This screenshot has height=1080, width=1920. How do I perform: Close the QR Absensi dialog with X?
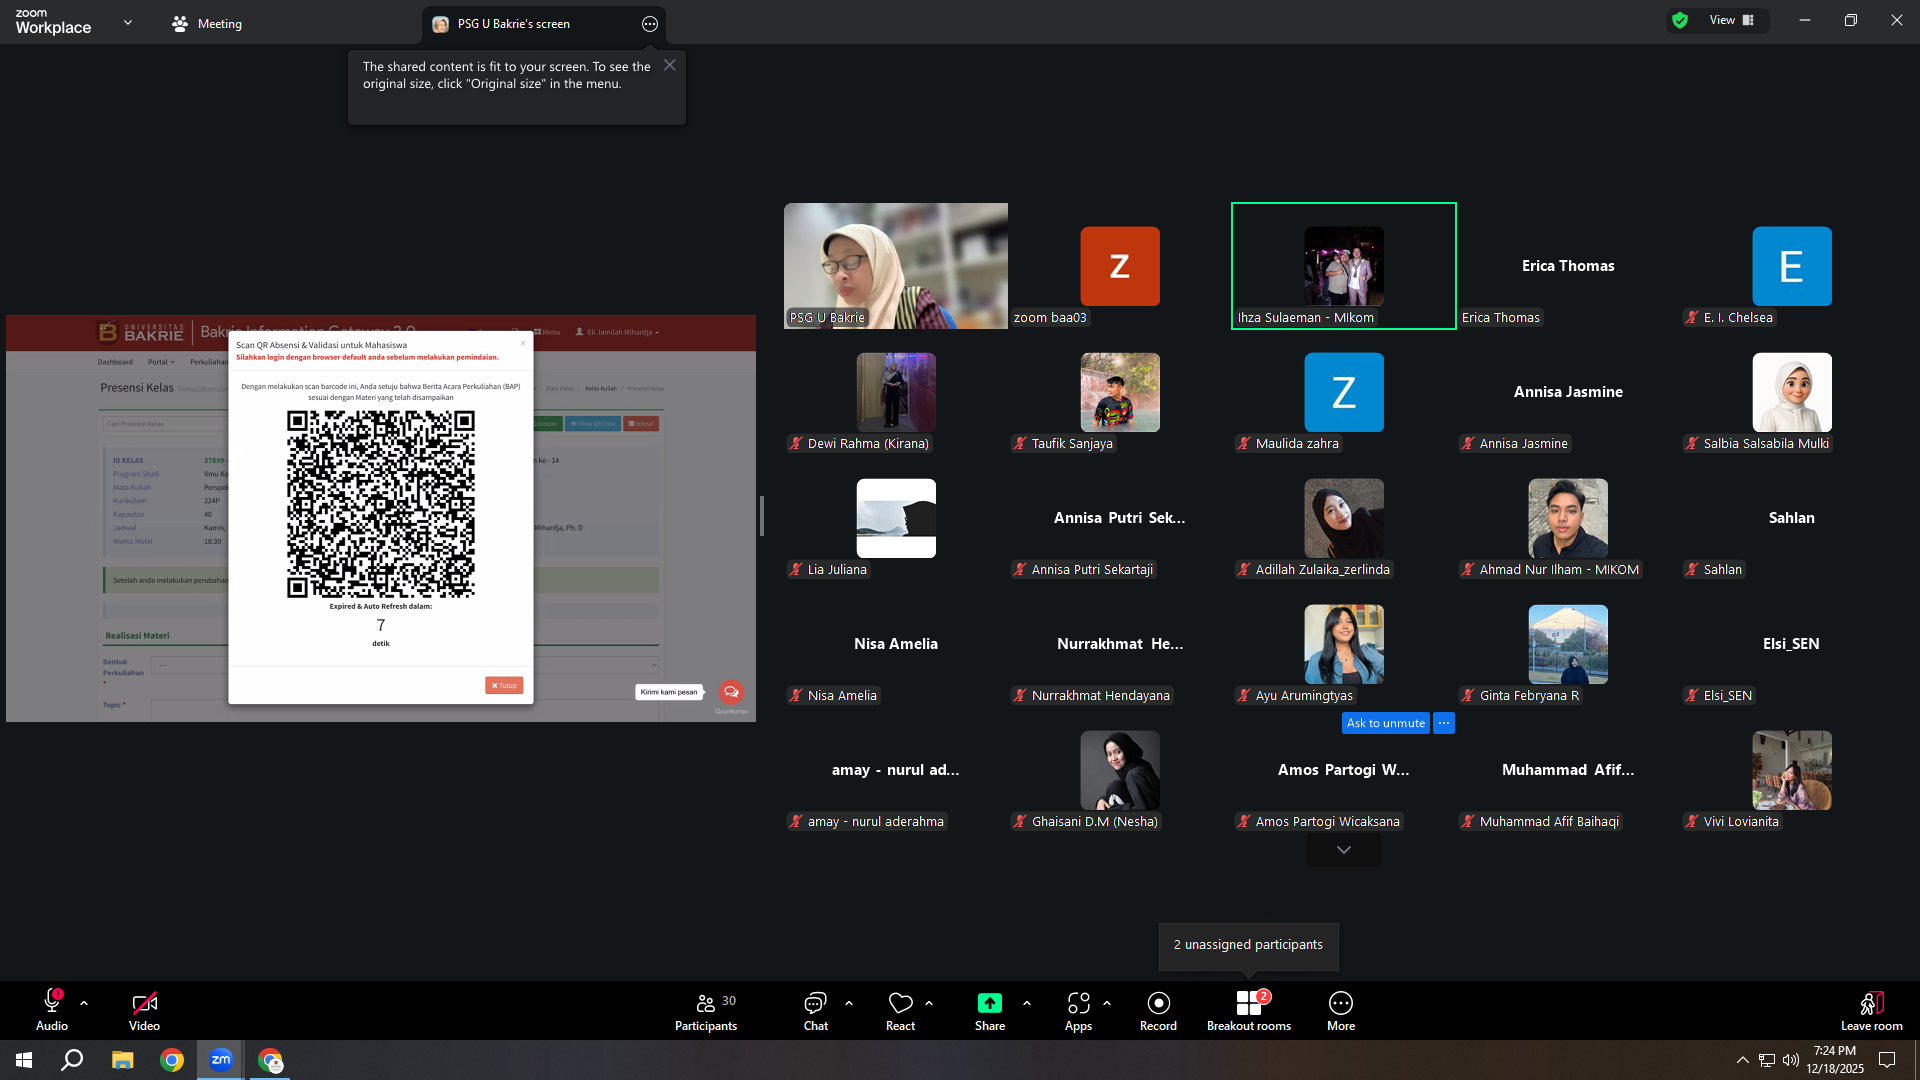pyautogui.click(x=522, y=343)
